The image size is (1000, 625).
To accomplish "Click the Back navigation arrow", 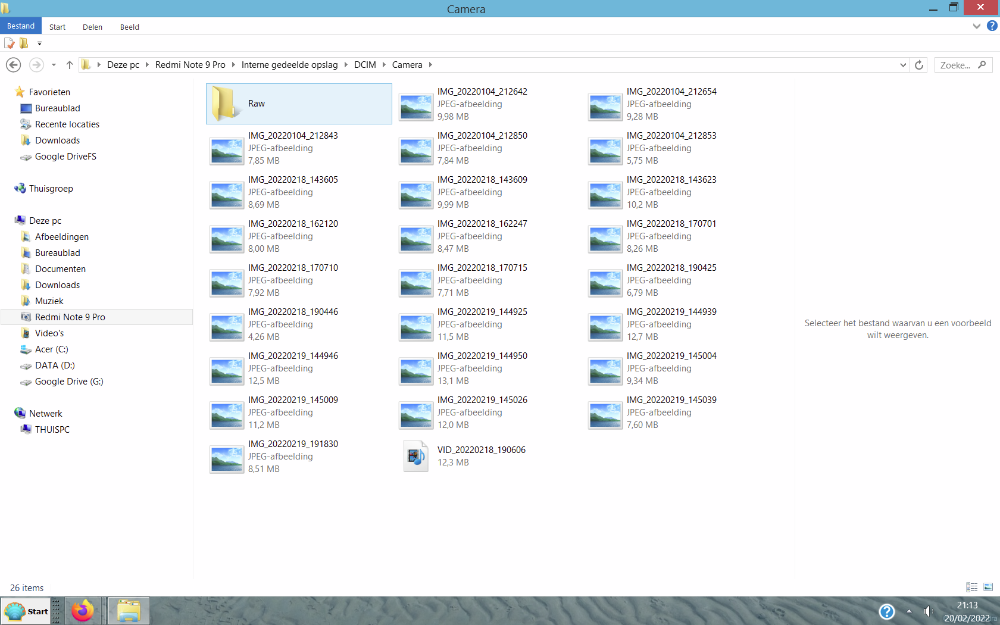I will (x=13, y=64).
